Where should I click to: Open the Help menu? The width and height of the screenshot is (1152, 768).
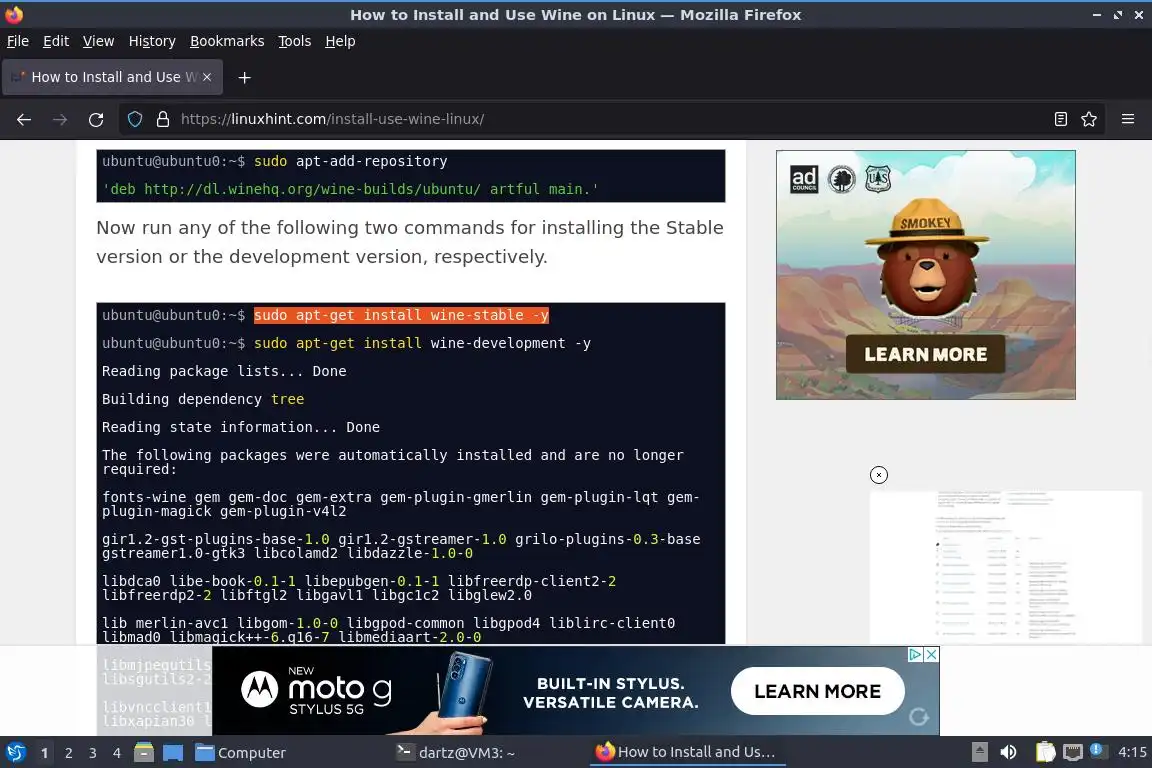click(x=340, y=41)
